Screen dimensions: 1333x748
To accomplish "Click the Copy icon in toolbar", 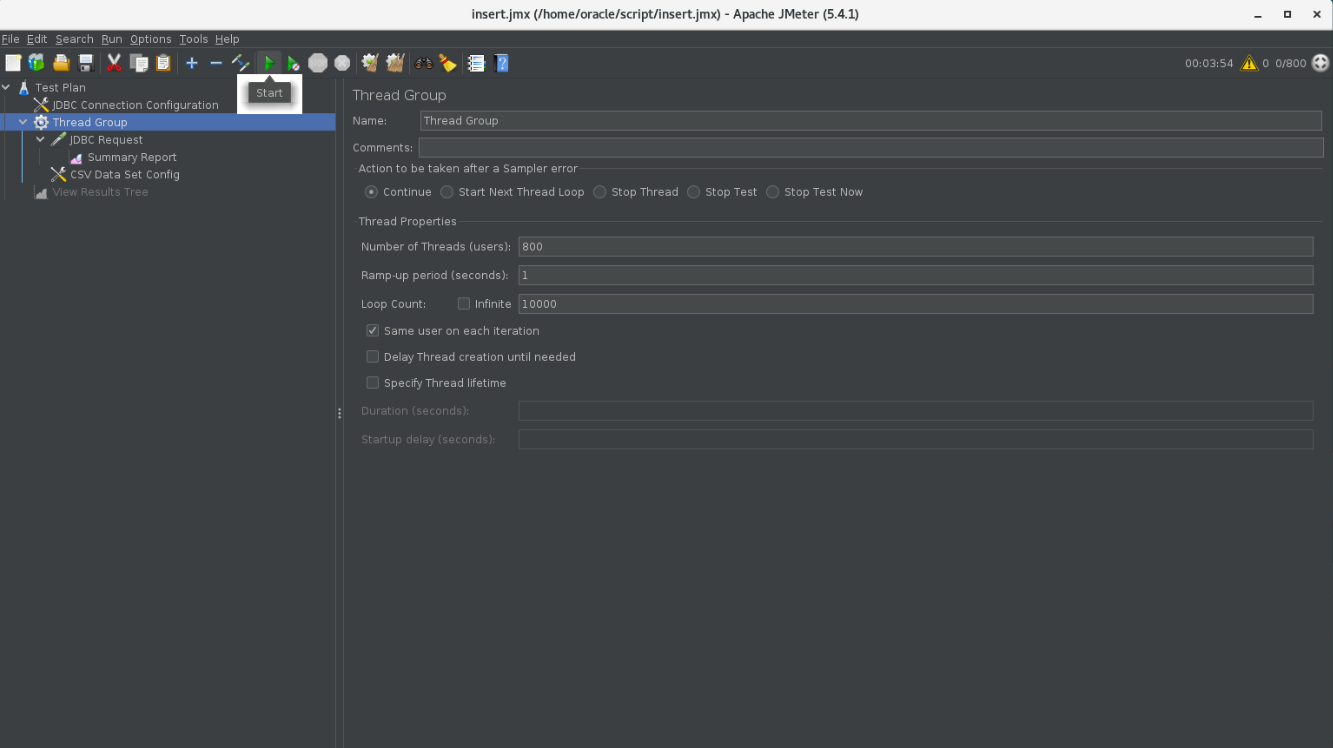I will tap(139, 63).
